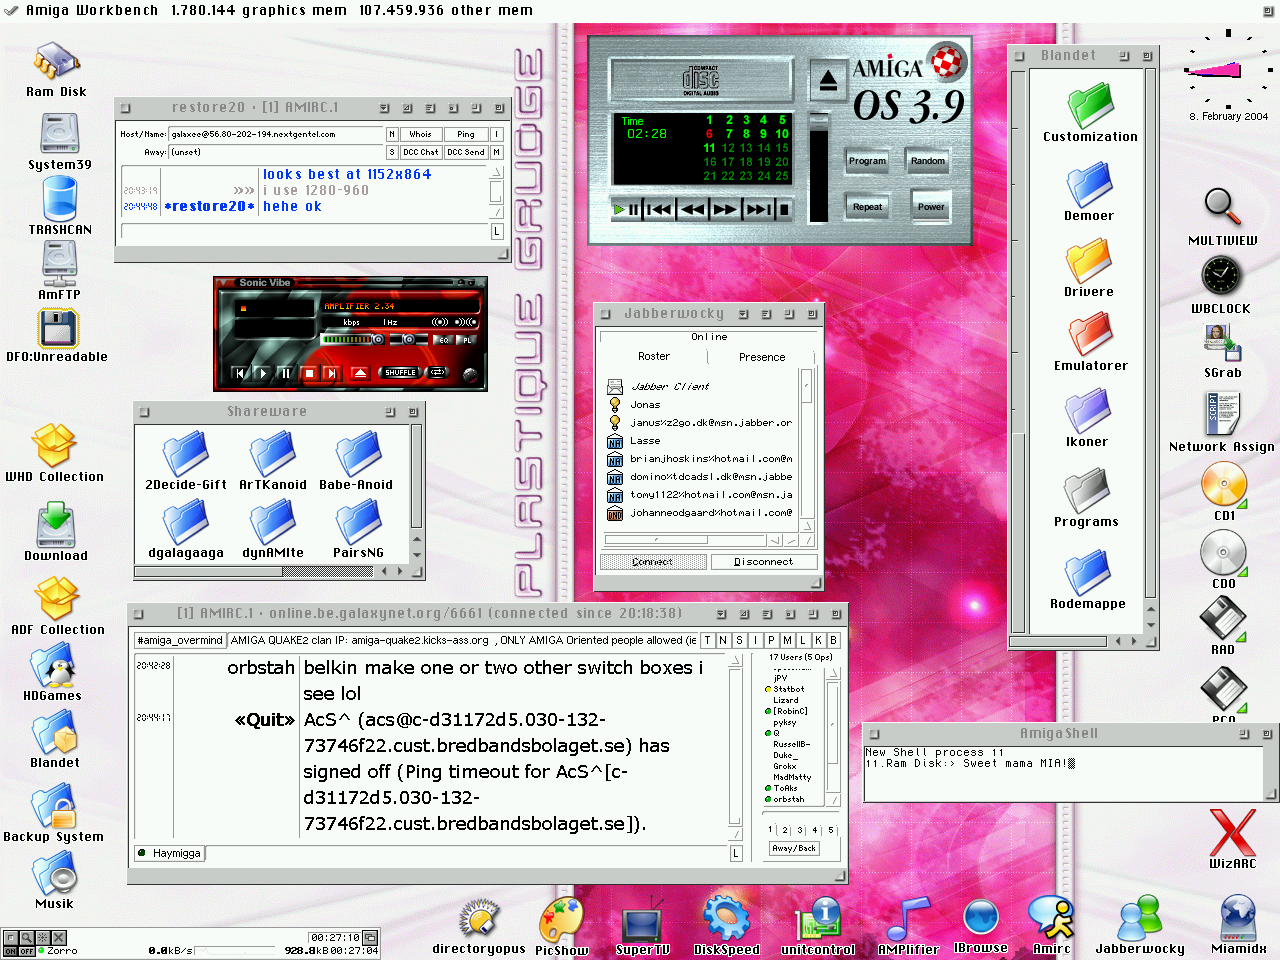Click the Disconnect button in Jabberwocky
The width and height of the screenshot is (1280, 960).
pyautogui.click(x=763, y=562)
